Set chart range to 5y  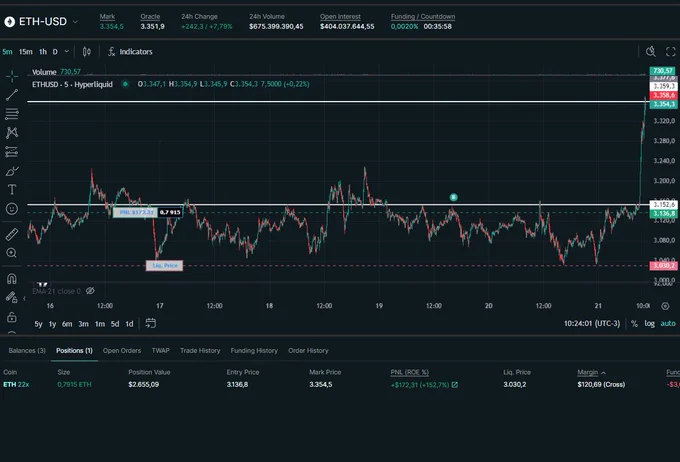click(39, 324)
